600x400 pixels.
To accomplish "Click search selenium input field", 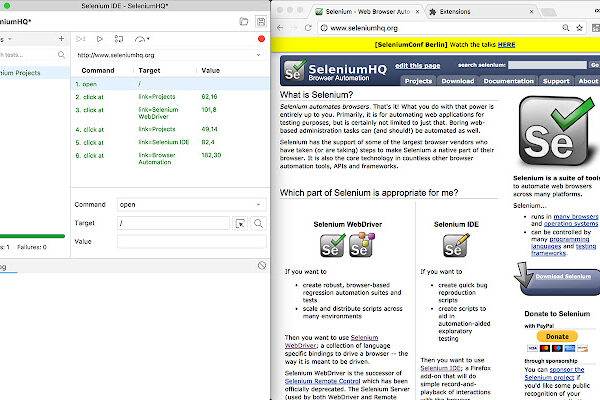I will tap(547, 65).
